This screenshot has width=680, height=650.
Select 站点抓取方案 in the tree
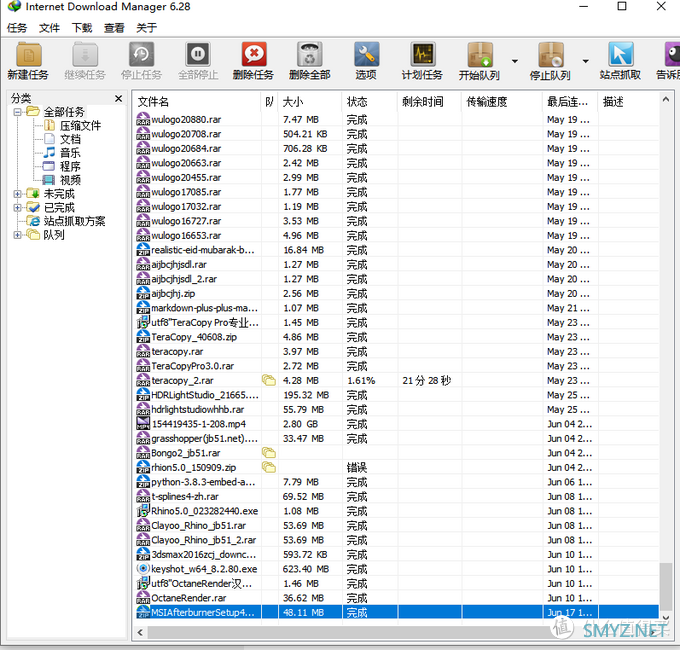tap(74, 221)
